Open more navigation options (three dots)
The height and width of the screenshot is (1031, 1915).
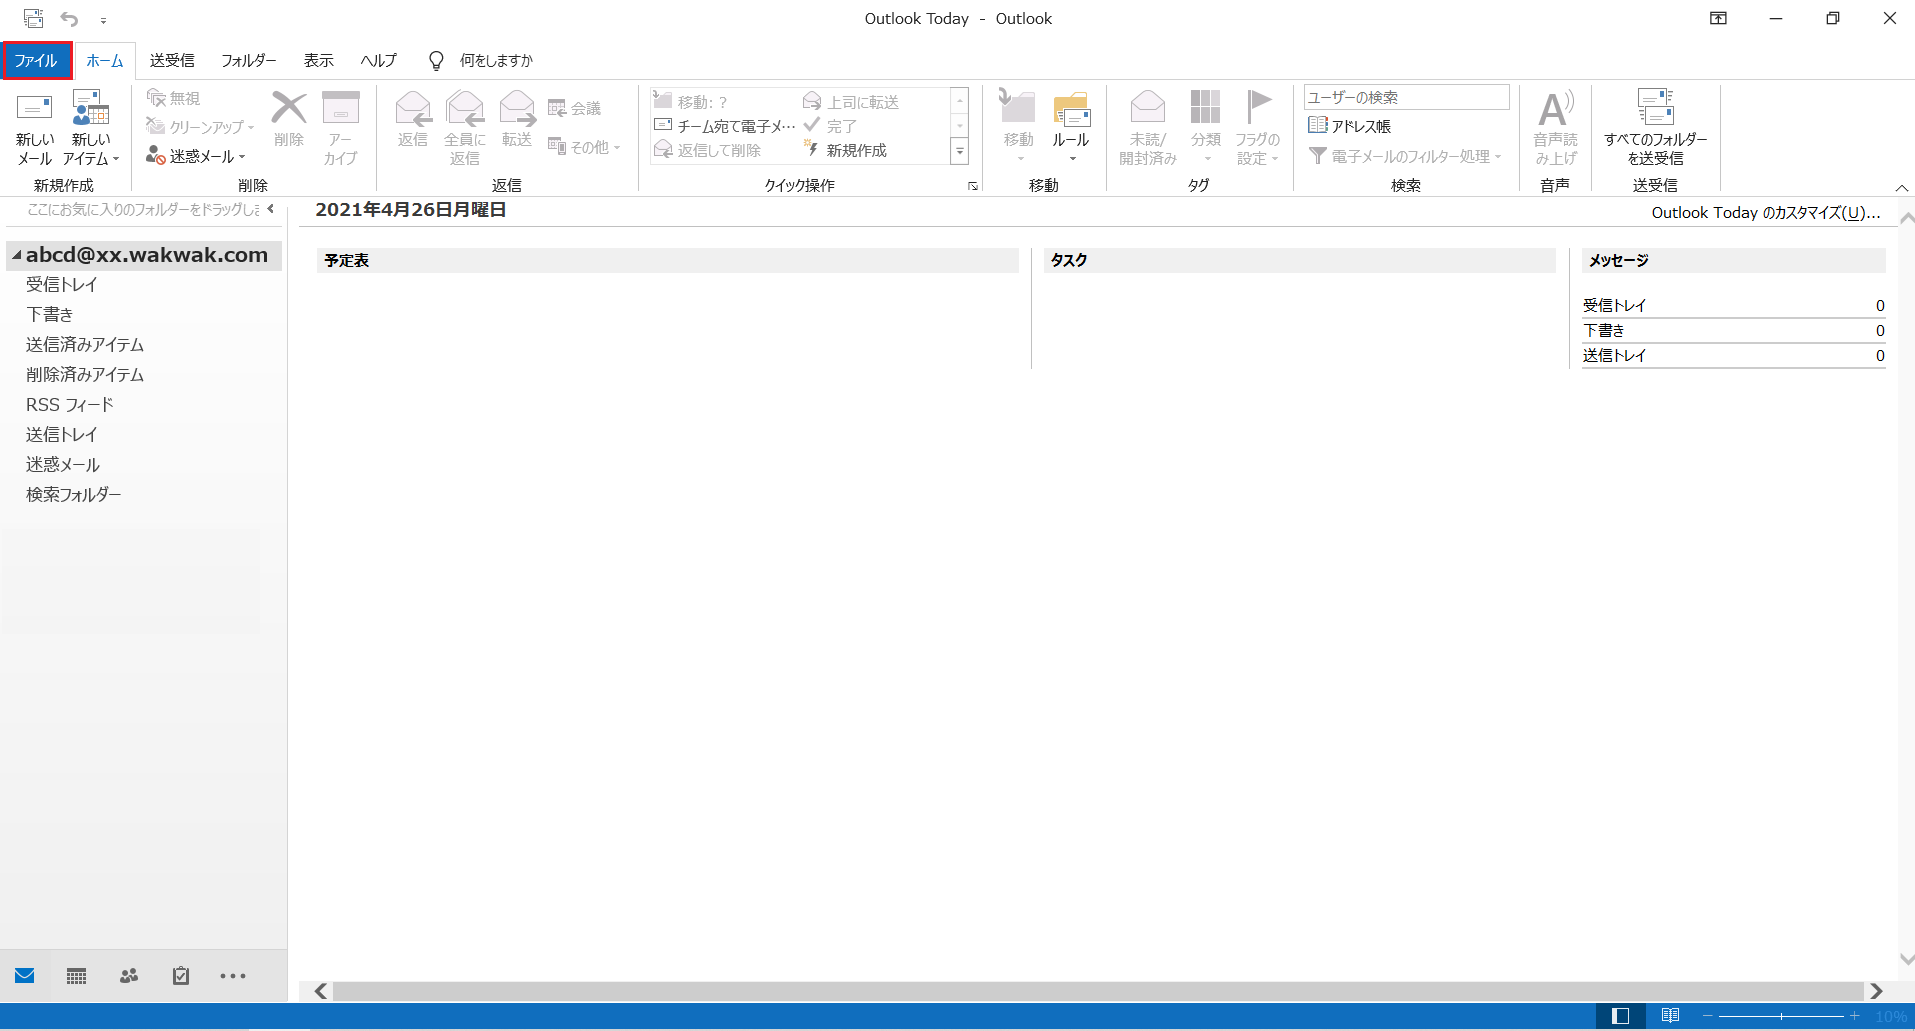point(233,976)
